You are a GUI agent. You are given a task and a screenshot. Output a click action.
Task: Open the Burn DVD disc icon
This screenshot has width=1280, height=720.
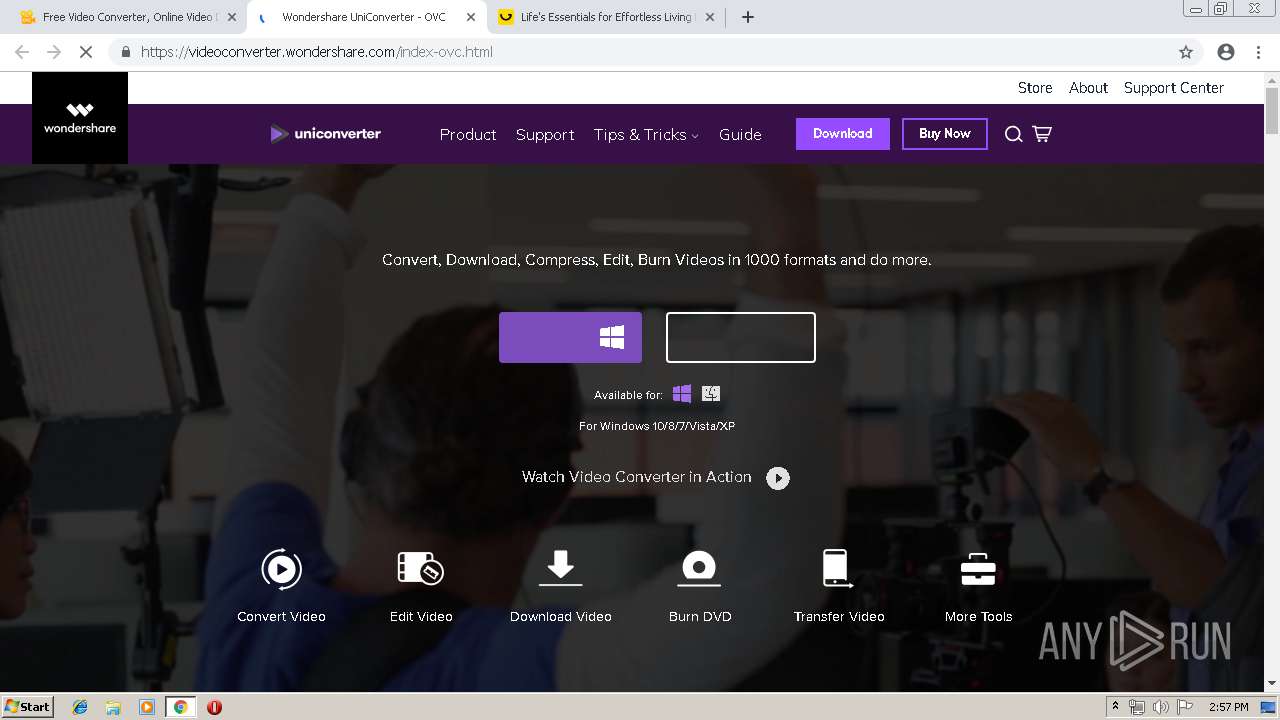pyautogui.click(x=700, y=568)
